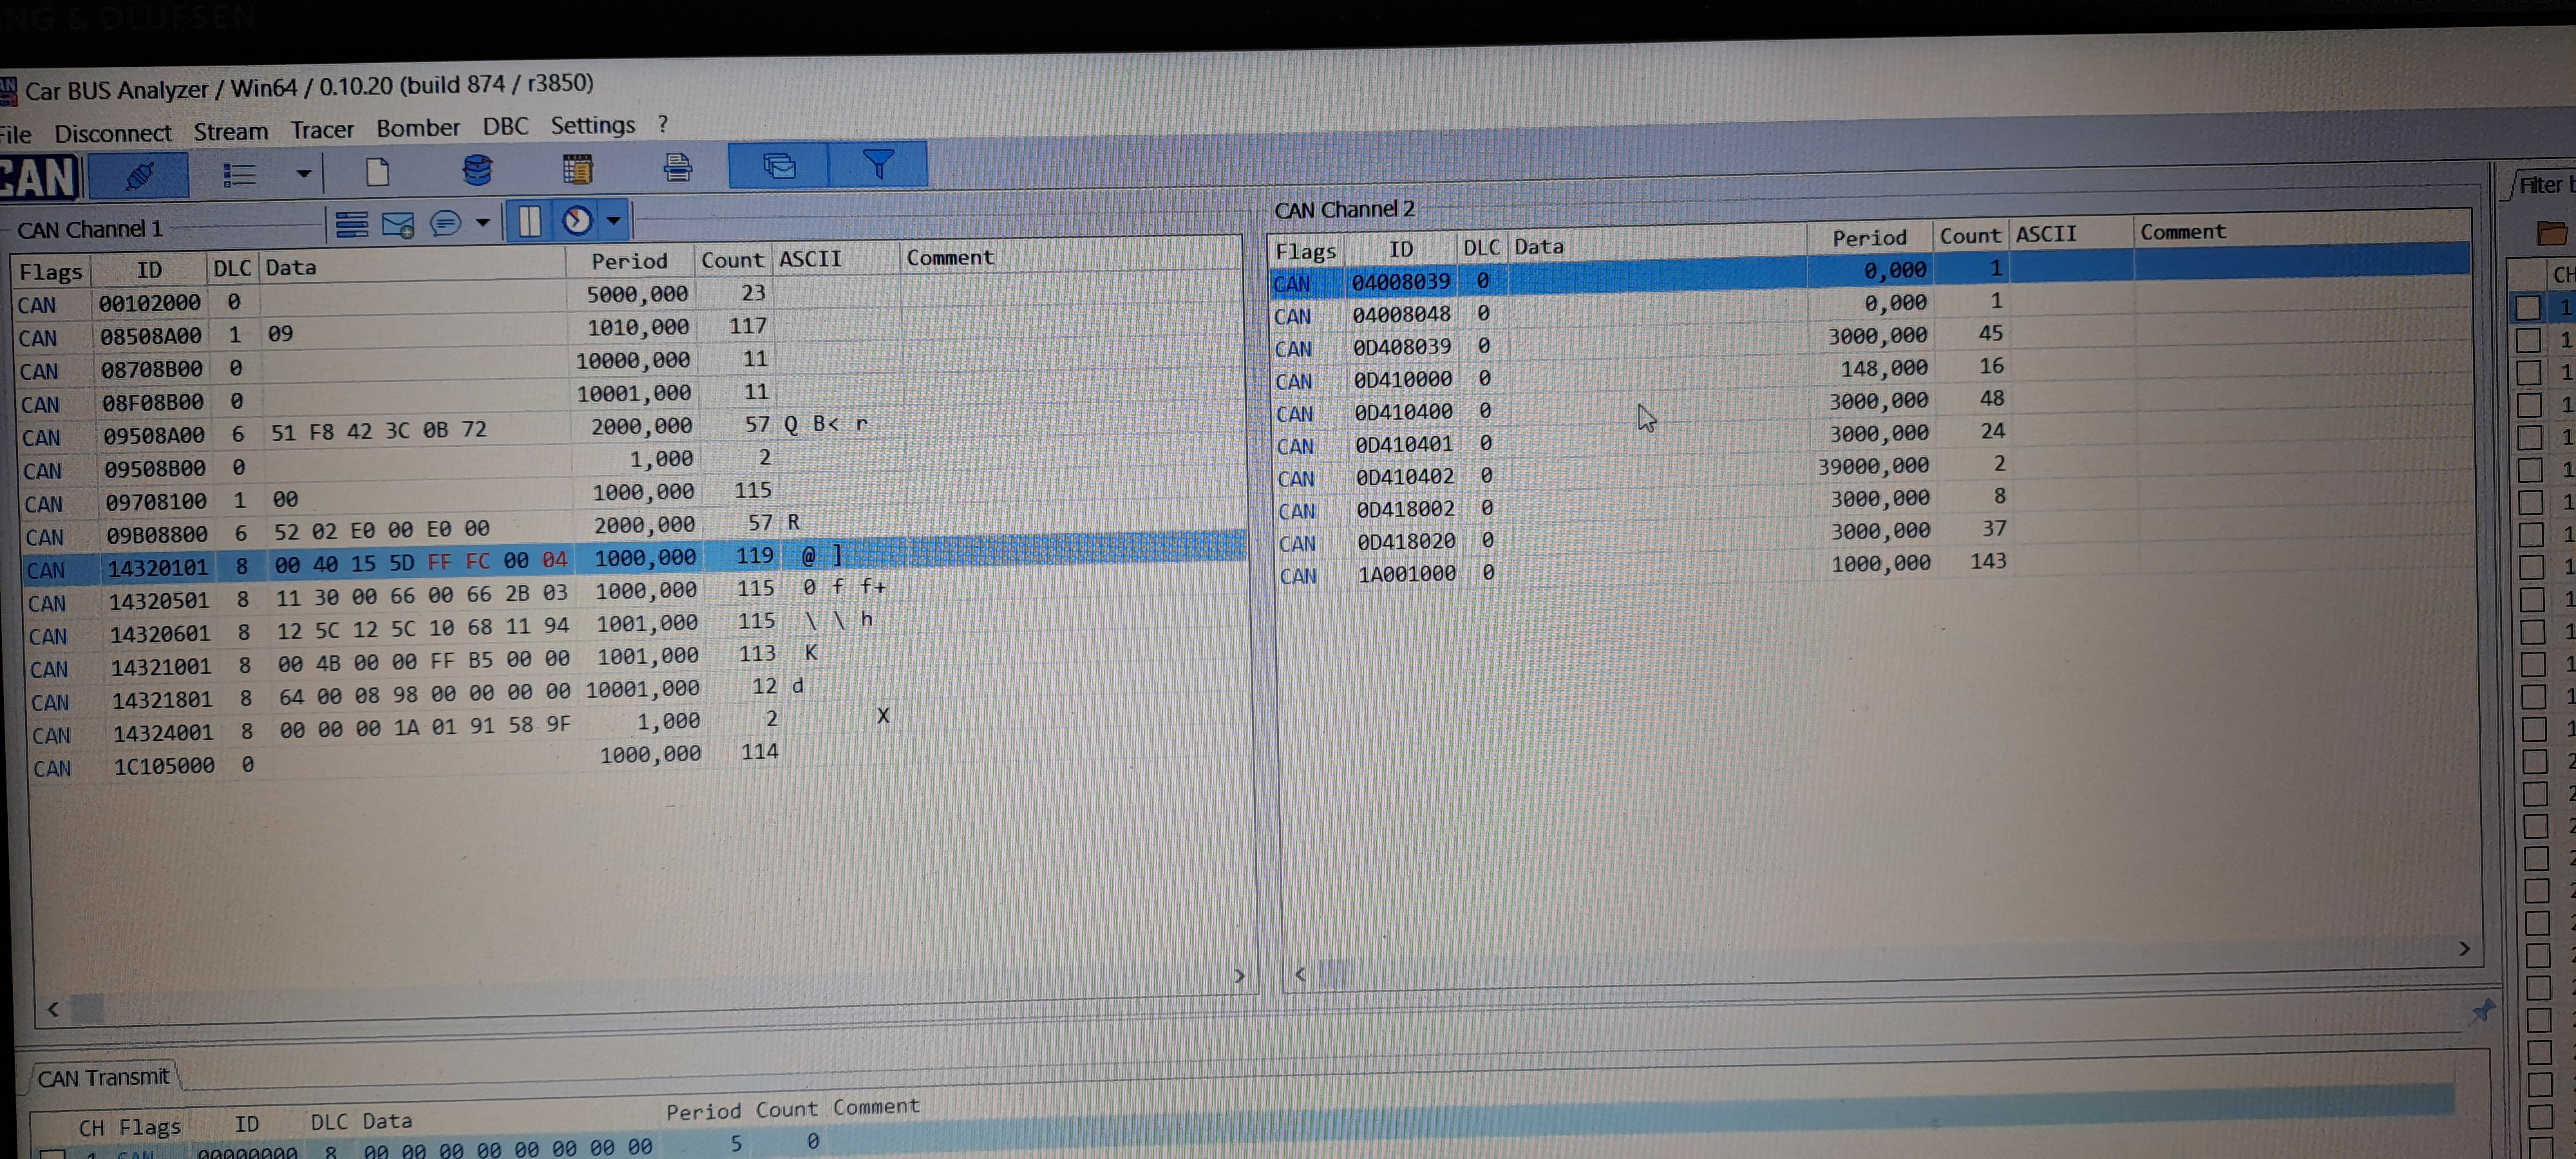This screenshot has width=2576, height=1159.
Task: Click the Period column header in Channel 1
Action: pos(628,261)
